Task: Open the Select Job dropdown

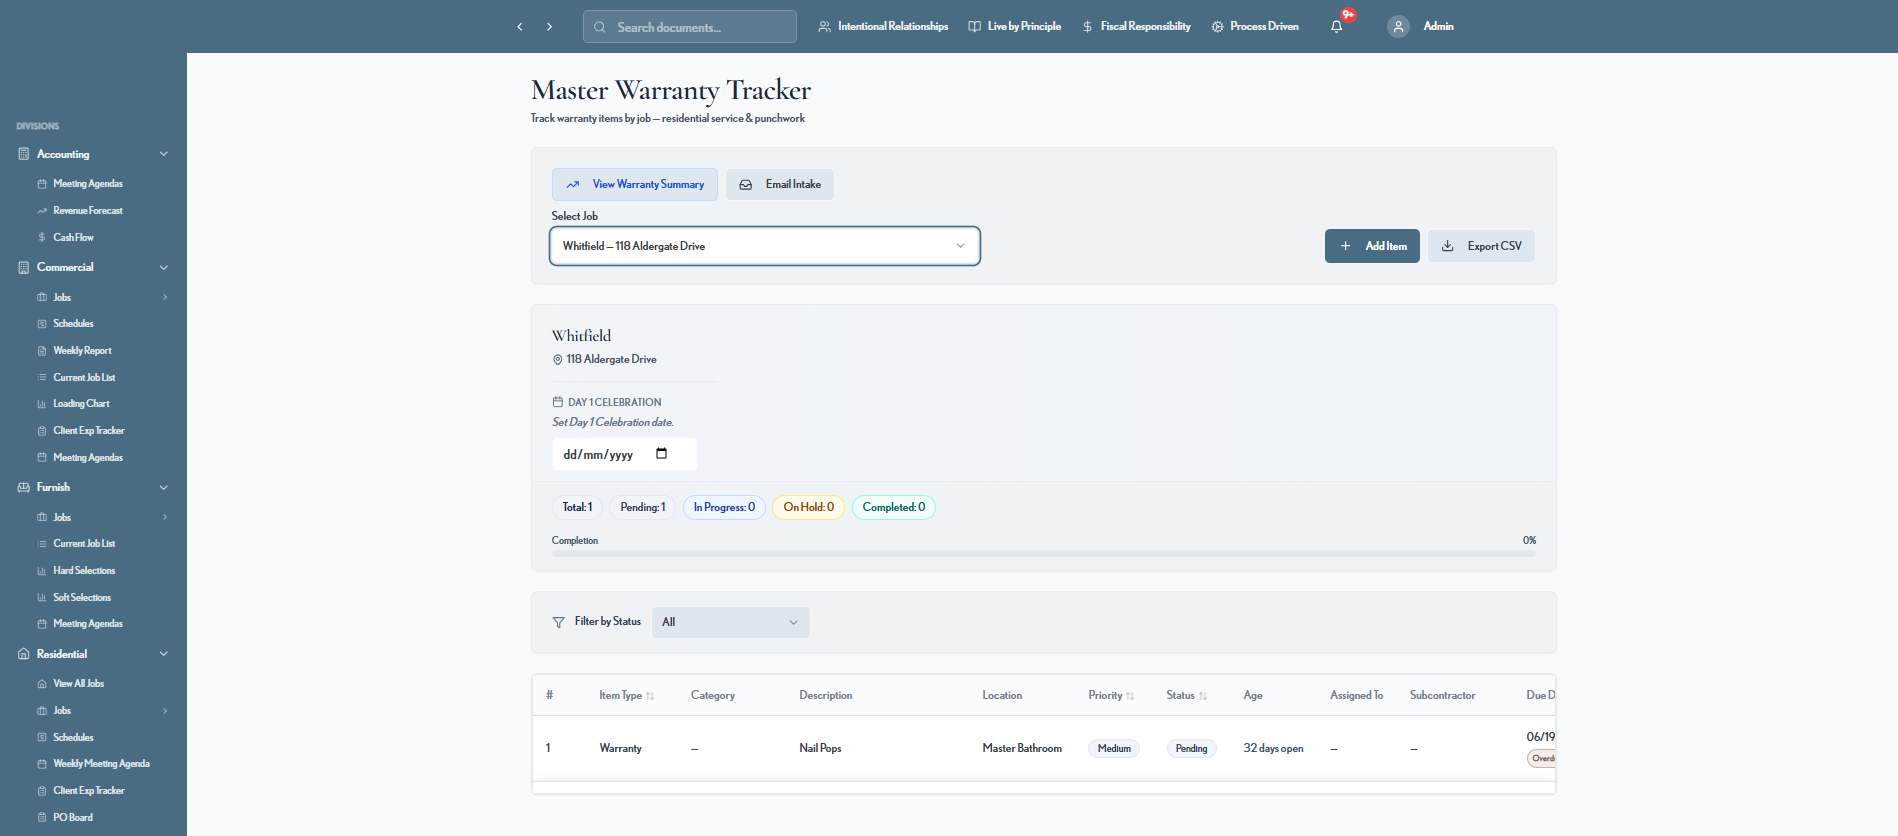Action: point(765,246)
